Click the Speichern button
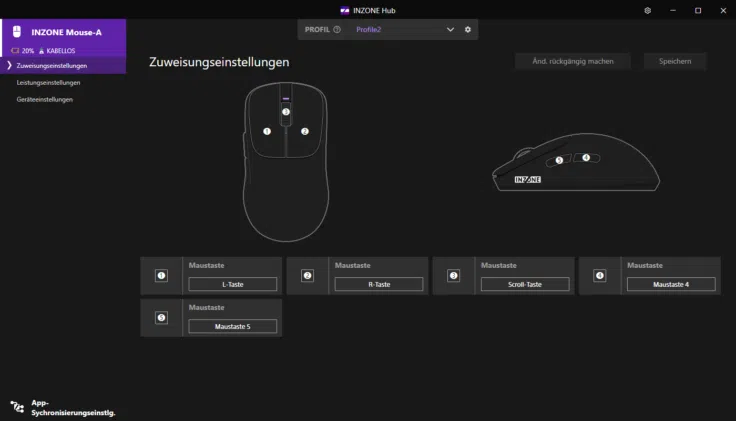Image resolution: width=736 pixels, height=421 pixels. (x=674, y=61)
